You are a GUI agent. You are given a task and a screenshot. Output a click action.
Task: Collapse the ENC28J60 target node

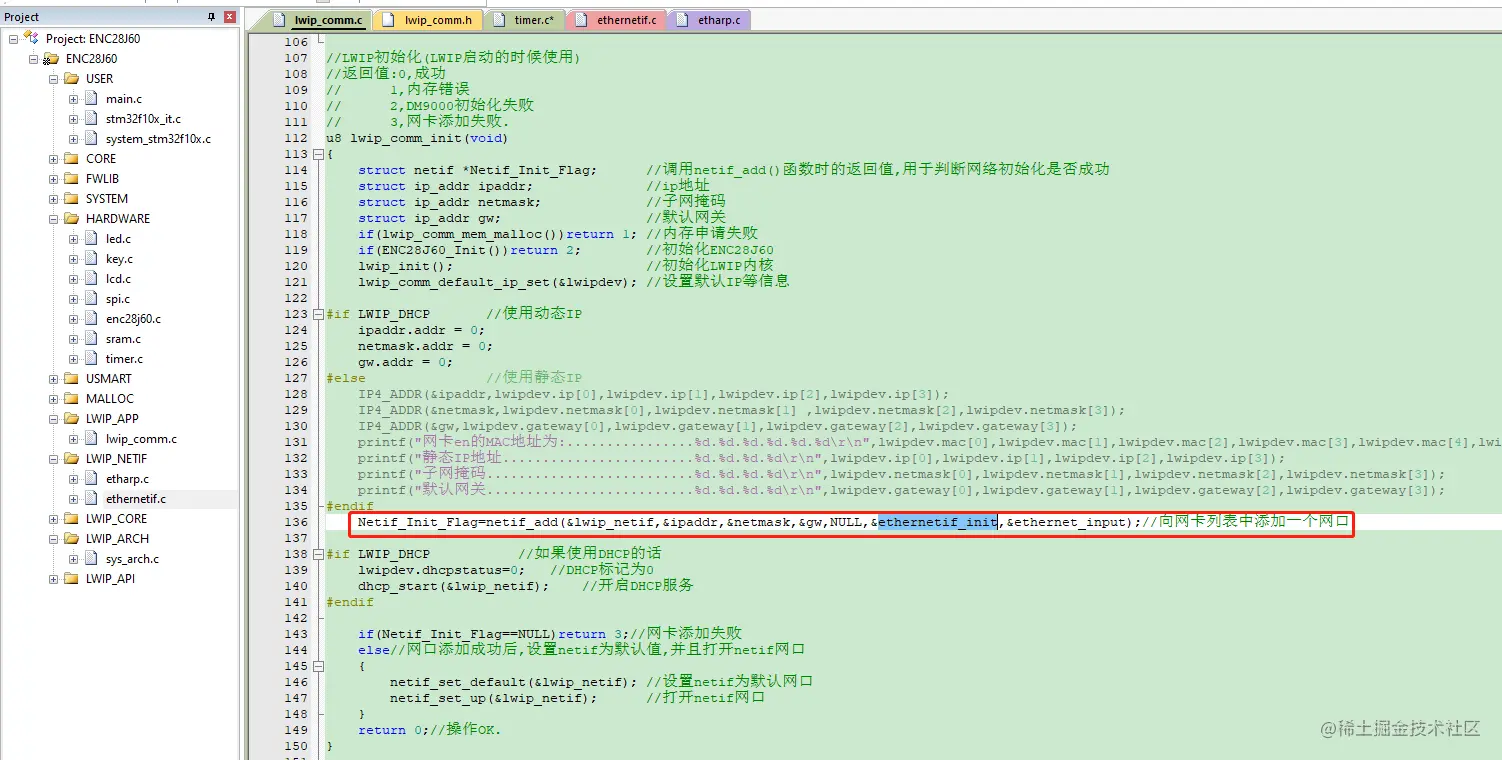pos(33,59)
